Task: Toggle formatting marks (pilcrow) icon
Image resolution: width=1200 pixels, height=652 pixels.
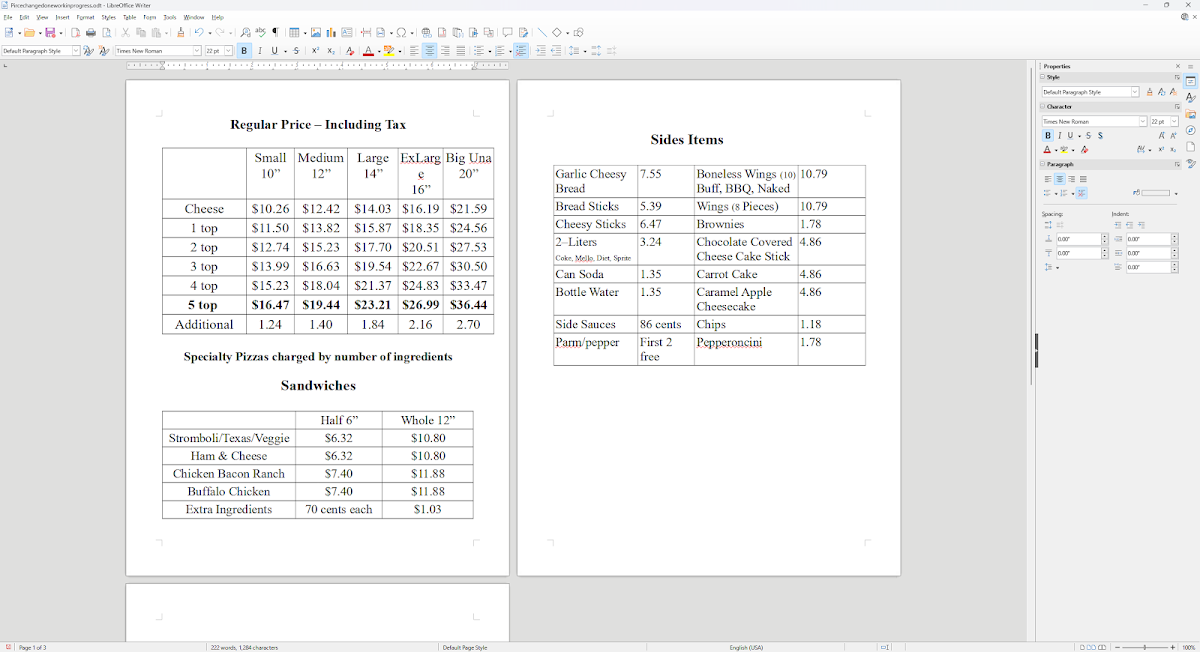Action: coord(276,33)
